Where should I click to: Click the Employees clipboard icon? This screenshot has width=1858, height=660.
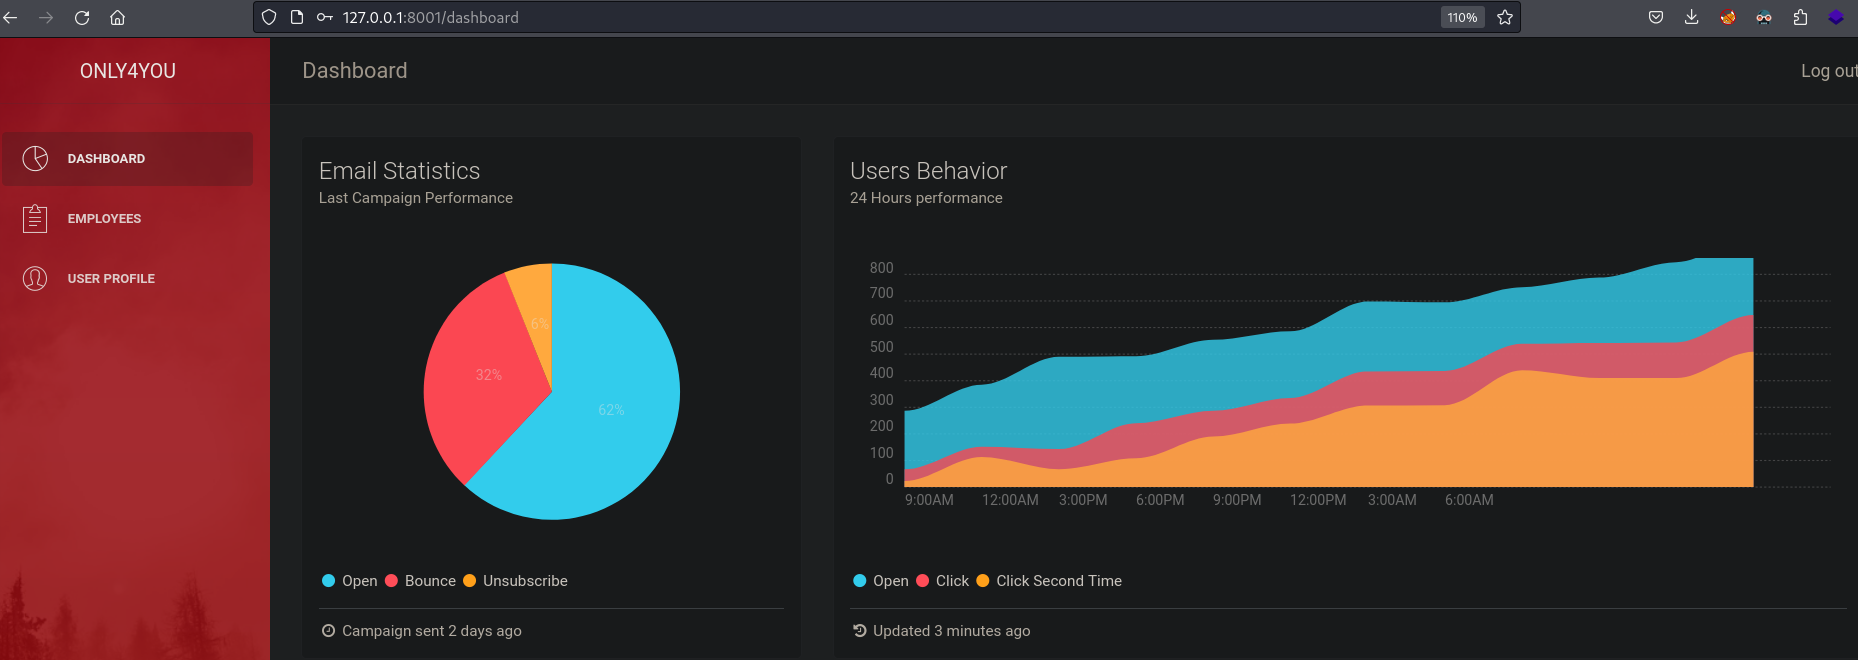(x=35, y=218)
